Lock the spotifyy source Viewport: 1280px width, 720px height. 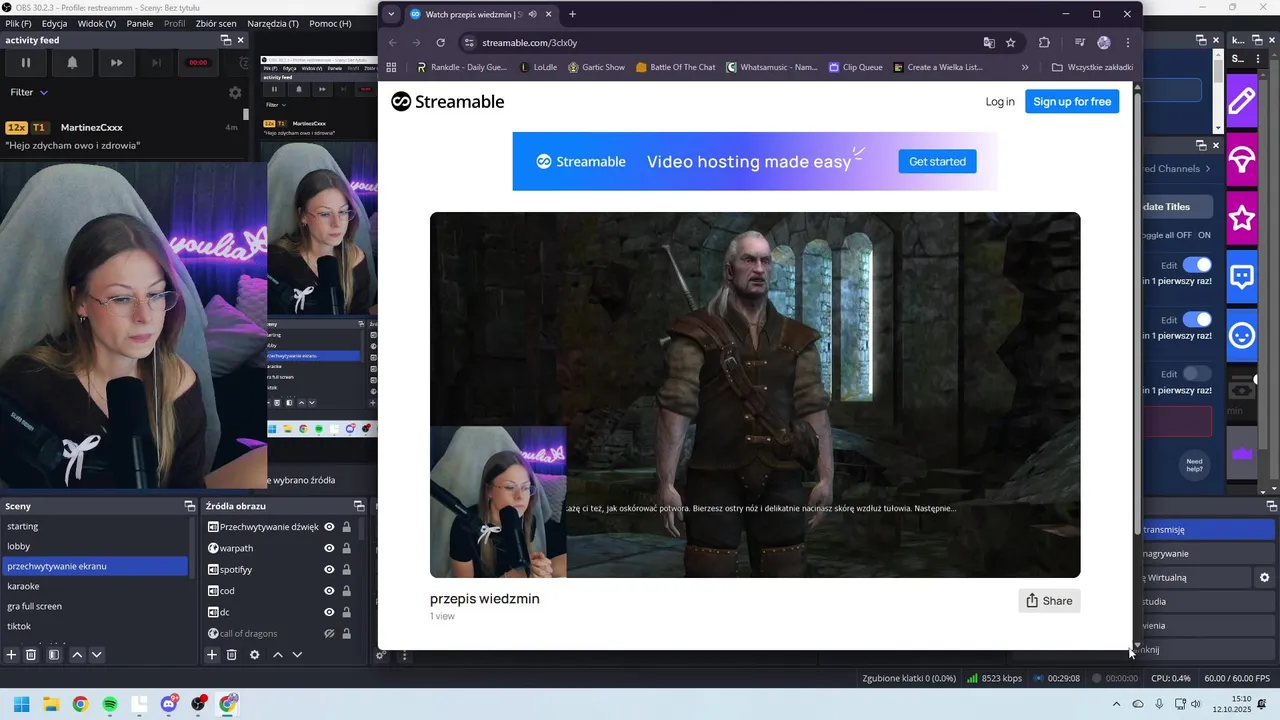click(x=346, y=569)
